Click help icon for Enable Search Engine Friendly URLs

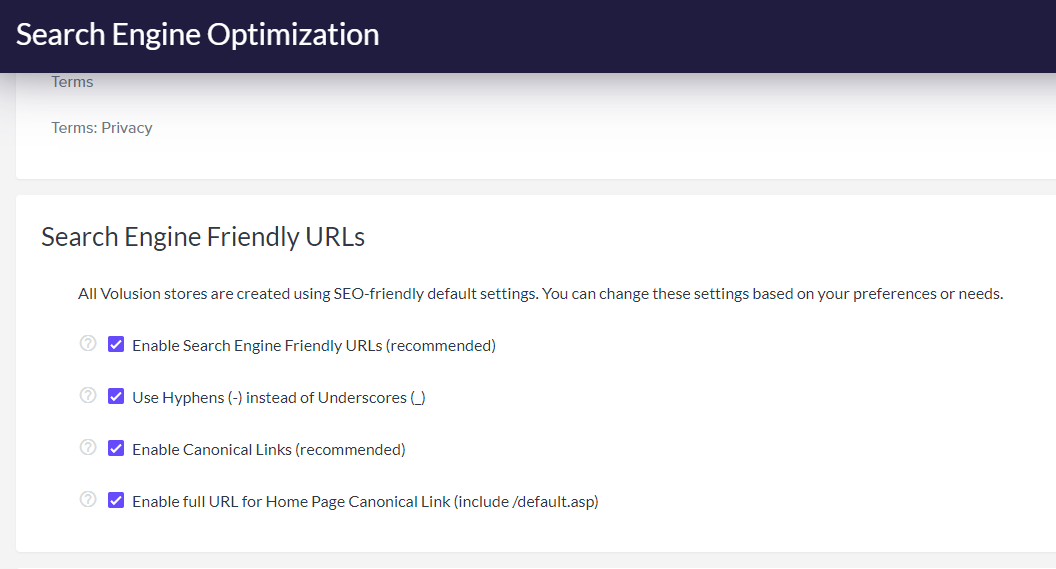(88, 344)
